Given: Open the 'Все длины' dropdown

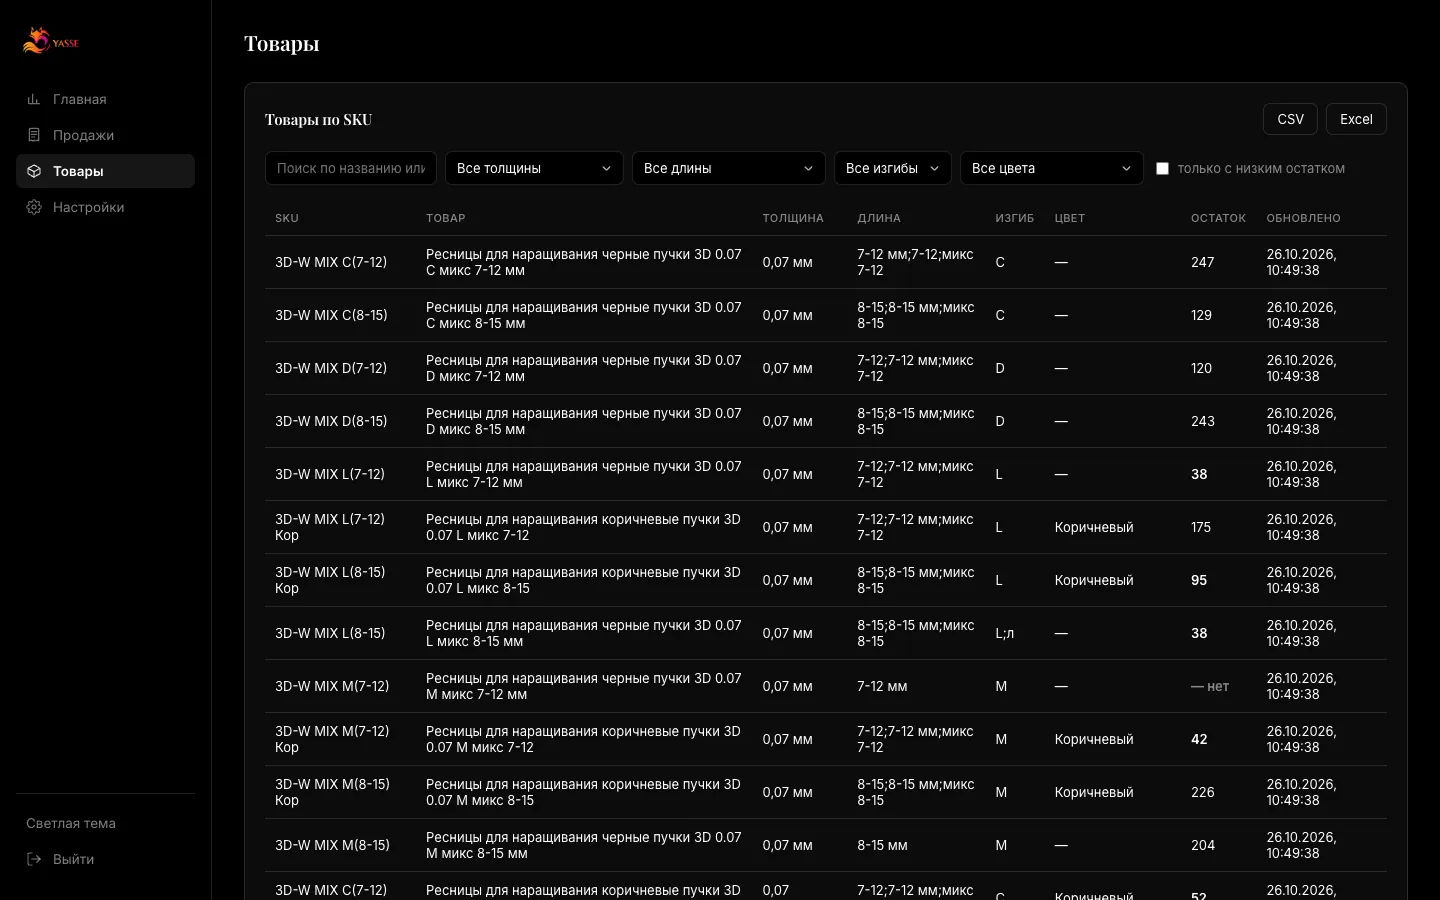Looking at the screenshot, I should (x=728, y=168).
